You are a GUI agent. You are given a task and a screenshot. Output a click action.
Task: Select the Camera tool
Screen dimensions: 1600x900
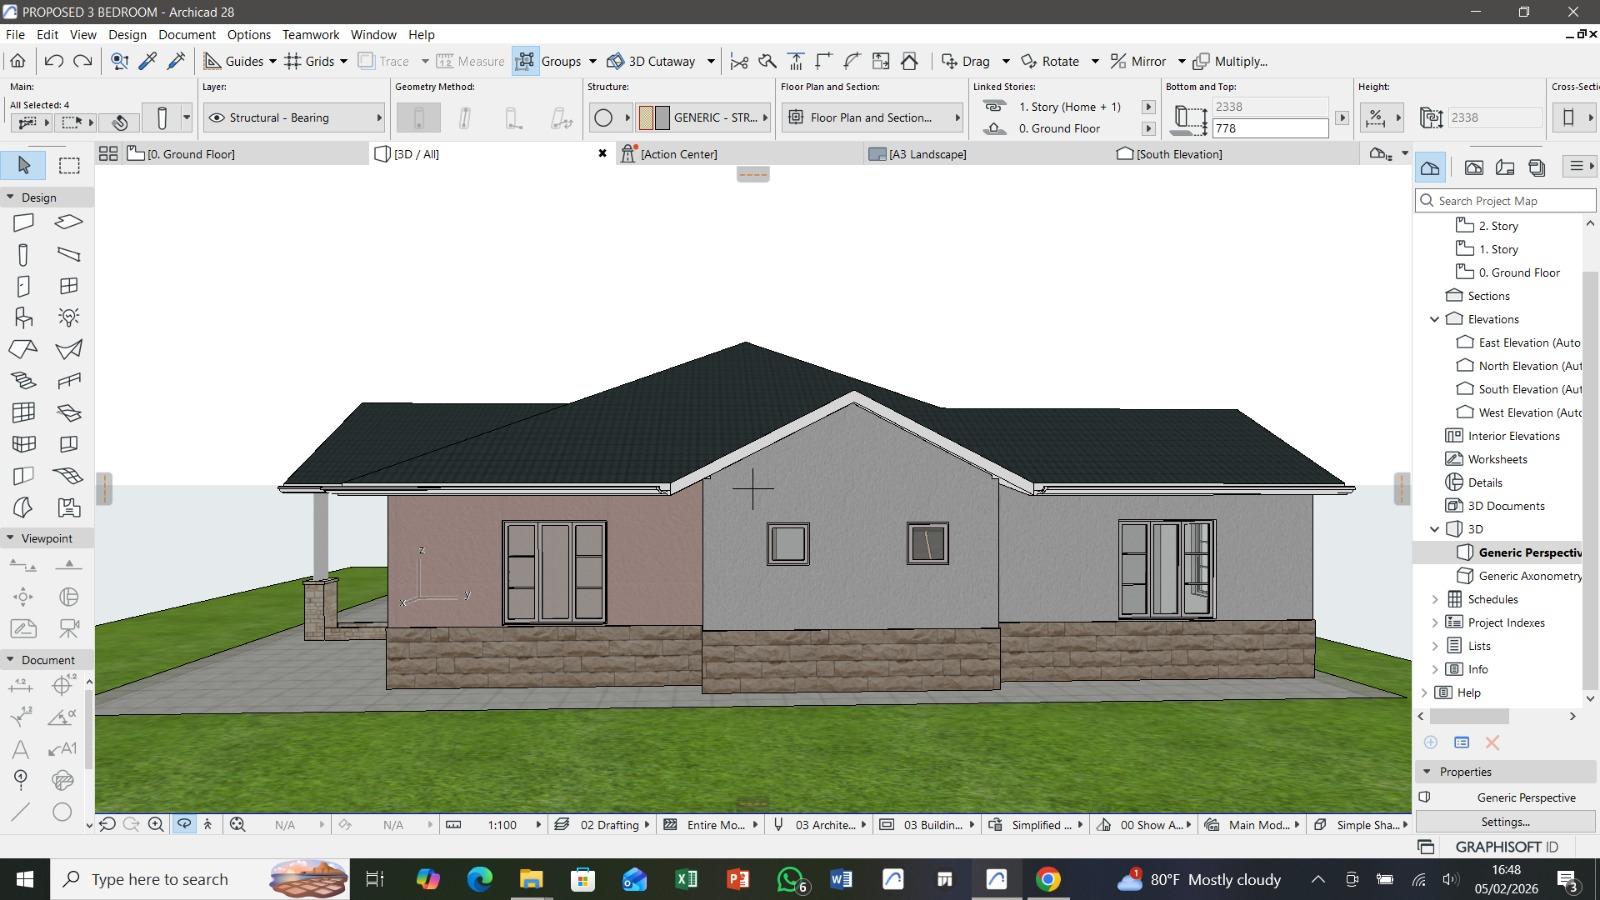[x=69, y=629]
